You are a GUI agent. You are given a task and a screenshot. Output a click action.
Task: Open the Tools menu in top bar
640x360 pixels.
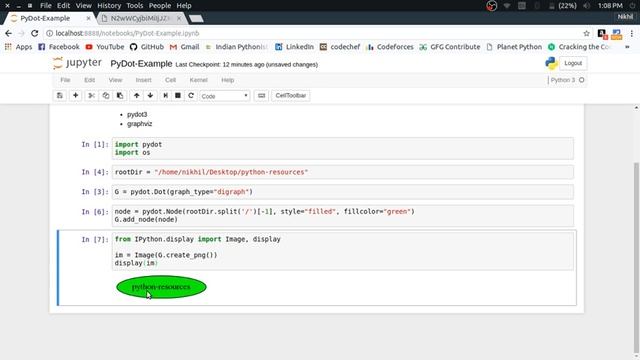click(x=134, y=6)
